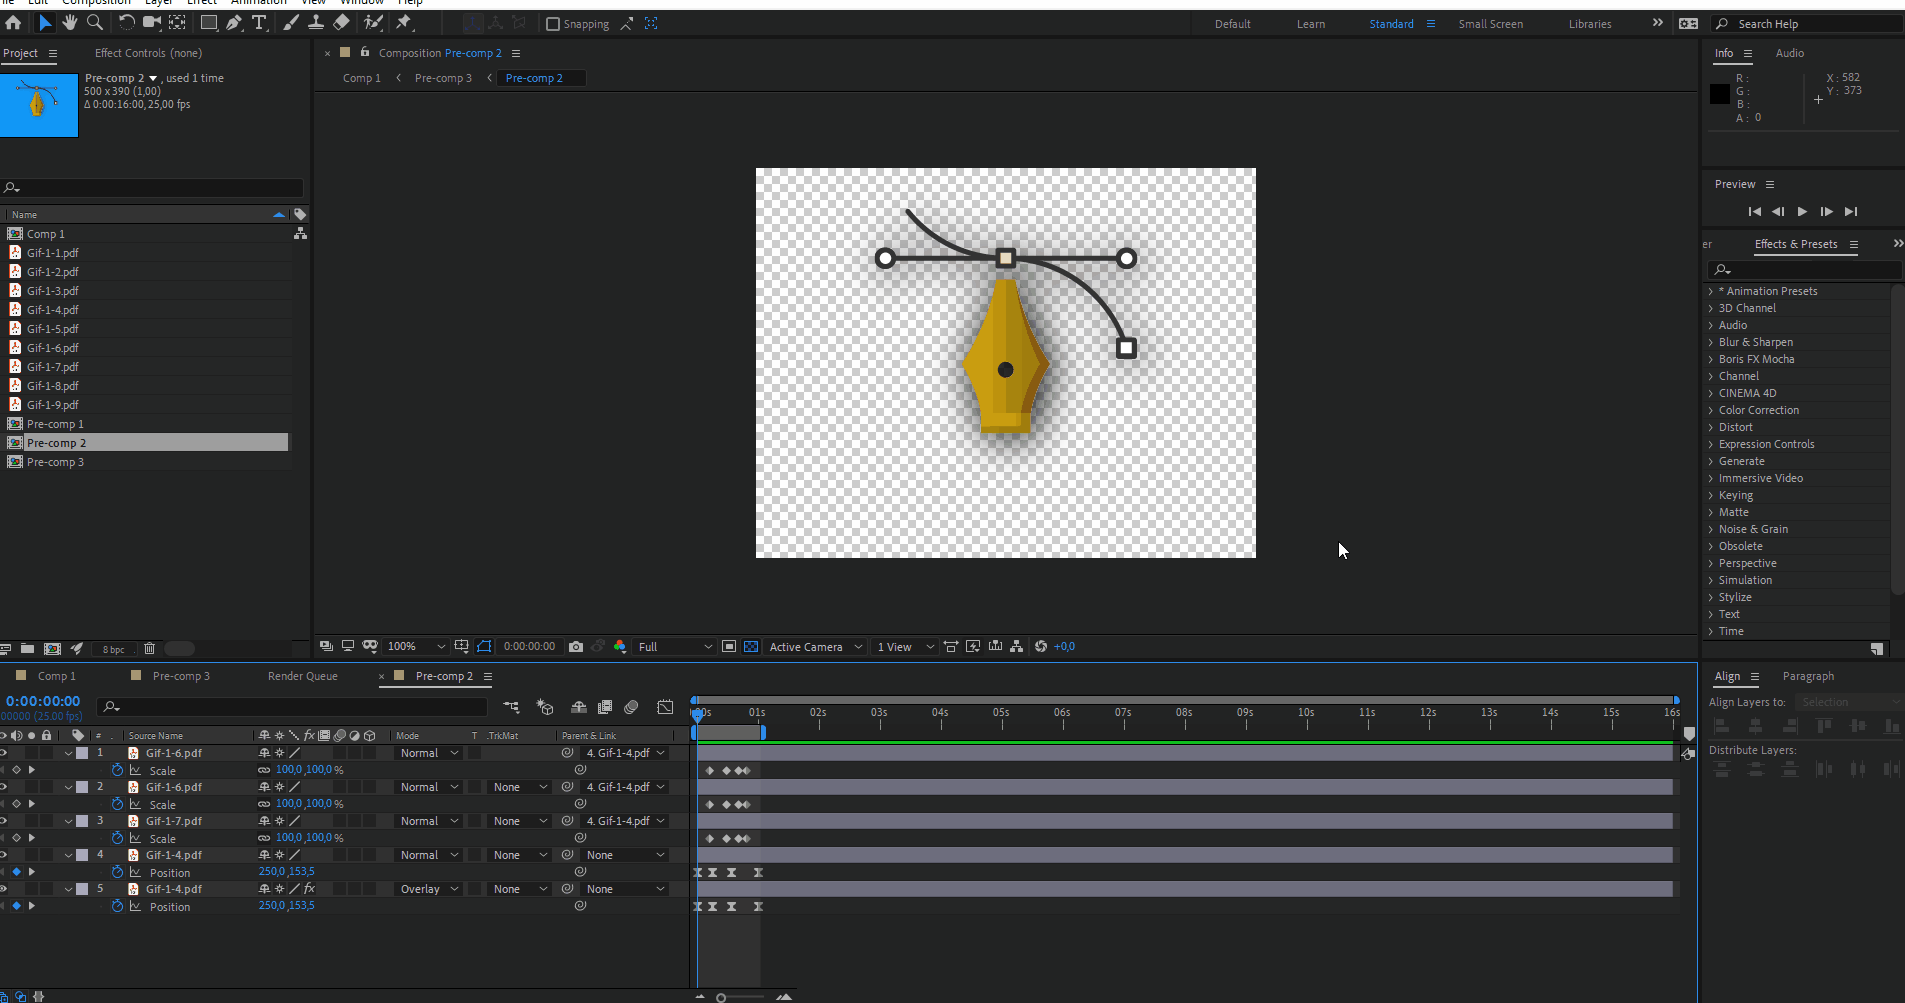Hide layer 1 Gif-1-6.pdf with eye toggle
1905x1003 pixels.
coord(4,753)
